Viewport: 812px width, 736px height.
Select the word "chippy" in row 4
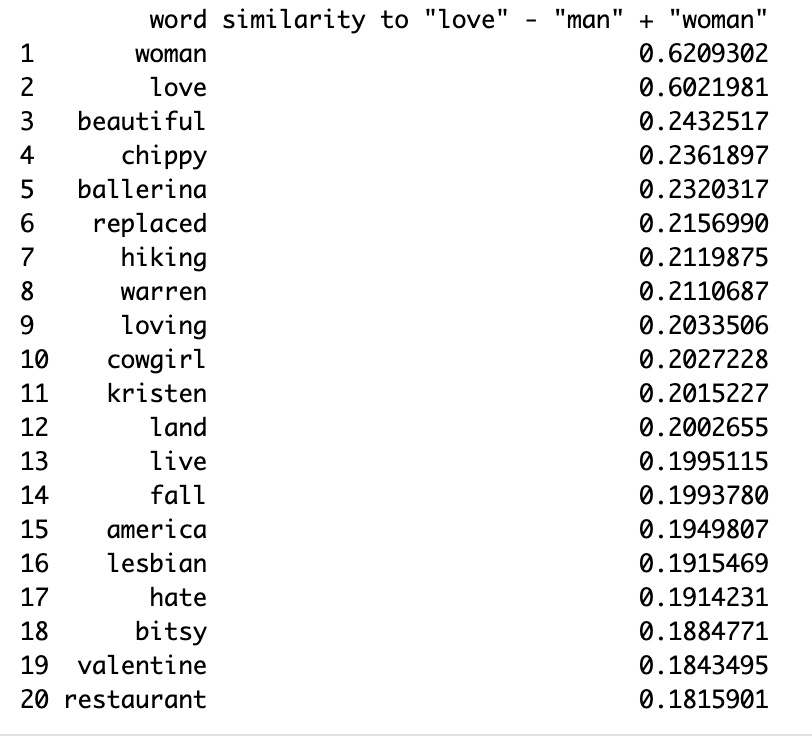tap(163, 156)
